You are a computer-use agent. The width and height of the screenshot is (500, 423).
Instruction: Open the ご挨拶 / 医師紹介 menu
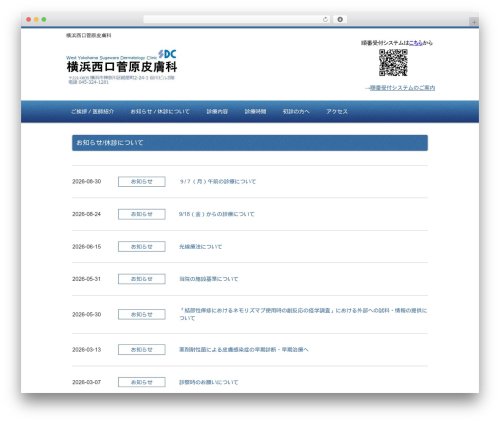92,111
